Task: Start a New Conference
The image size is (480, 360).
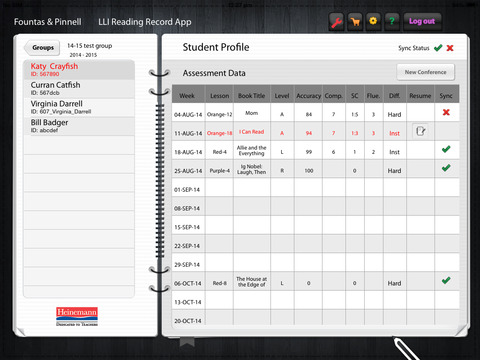Action: pyautogui.click(x=425, y=72)
